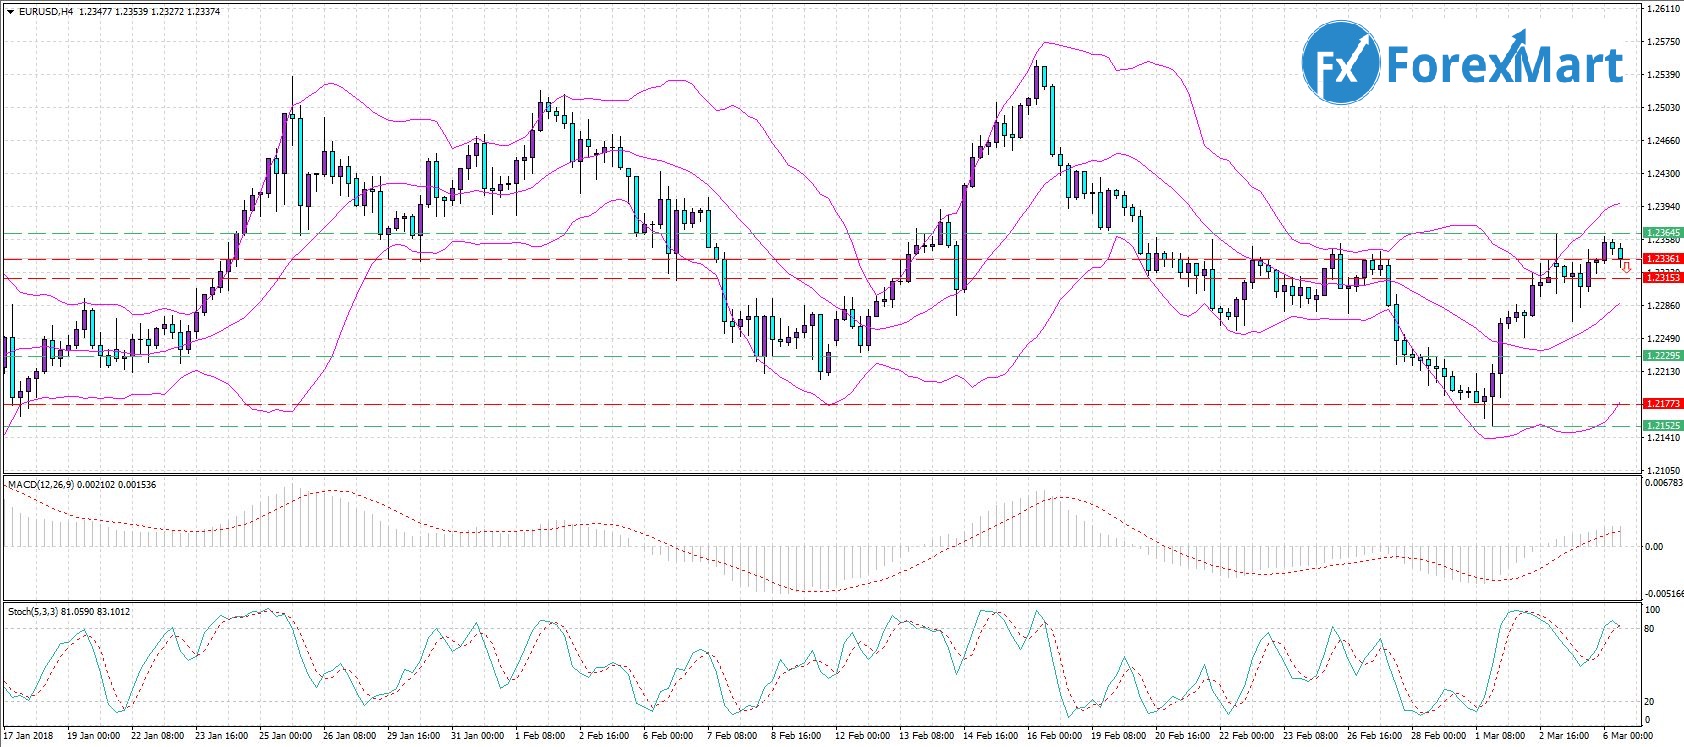Click the 22 Jan 08:00 date label
The width and height of the screenshot is (1684, 747).
[157, 736]
